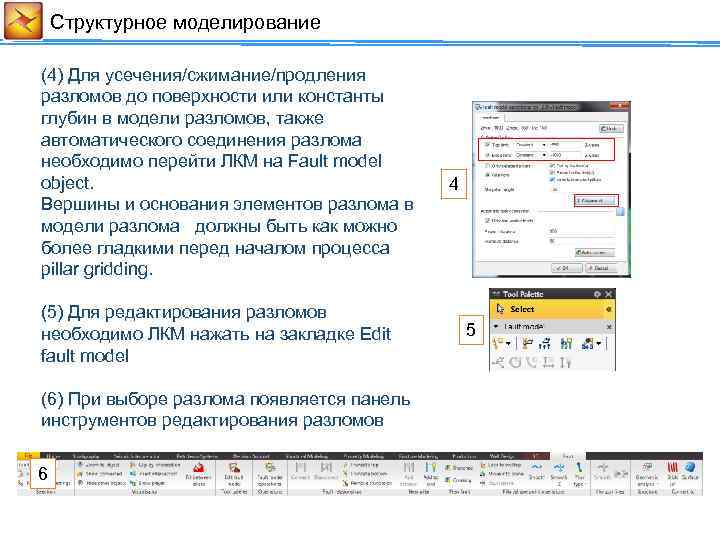The height and width of the screenshot is (540, 720).
Task: Click the highlighted Operate button in dialog
Action: pos(596,201)
